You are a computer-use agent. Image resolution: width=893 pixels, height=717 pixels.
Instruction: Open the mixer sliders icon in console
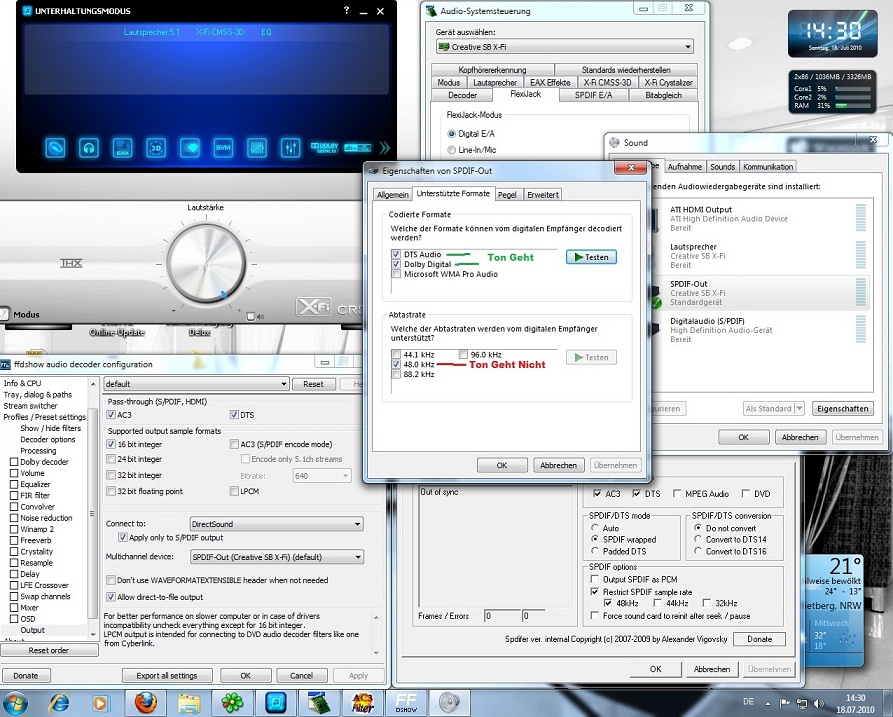click(x=290, y=148)
